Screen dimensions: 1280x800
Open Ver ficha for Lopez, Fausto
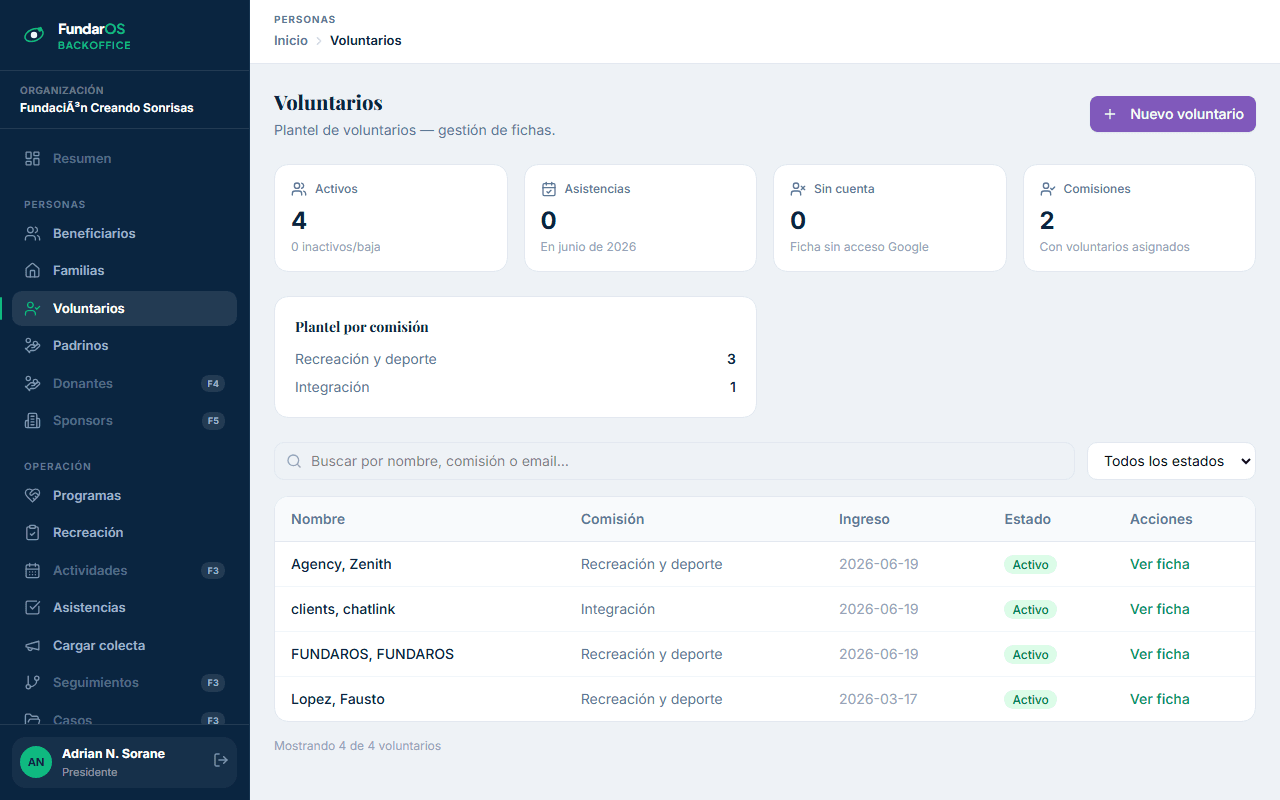[x=1160, y=699]
